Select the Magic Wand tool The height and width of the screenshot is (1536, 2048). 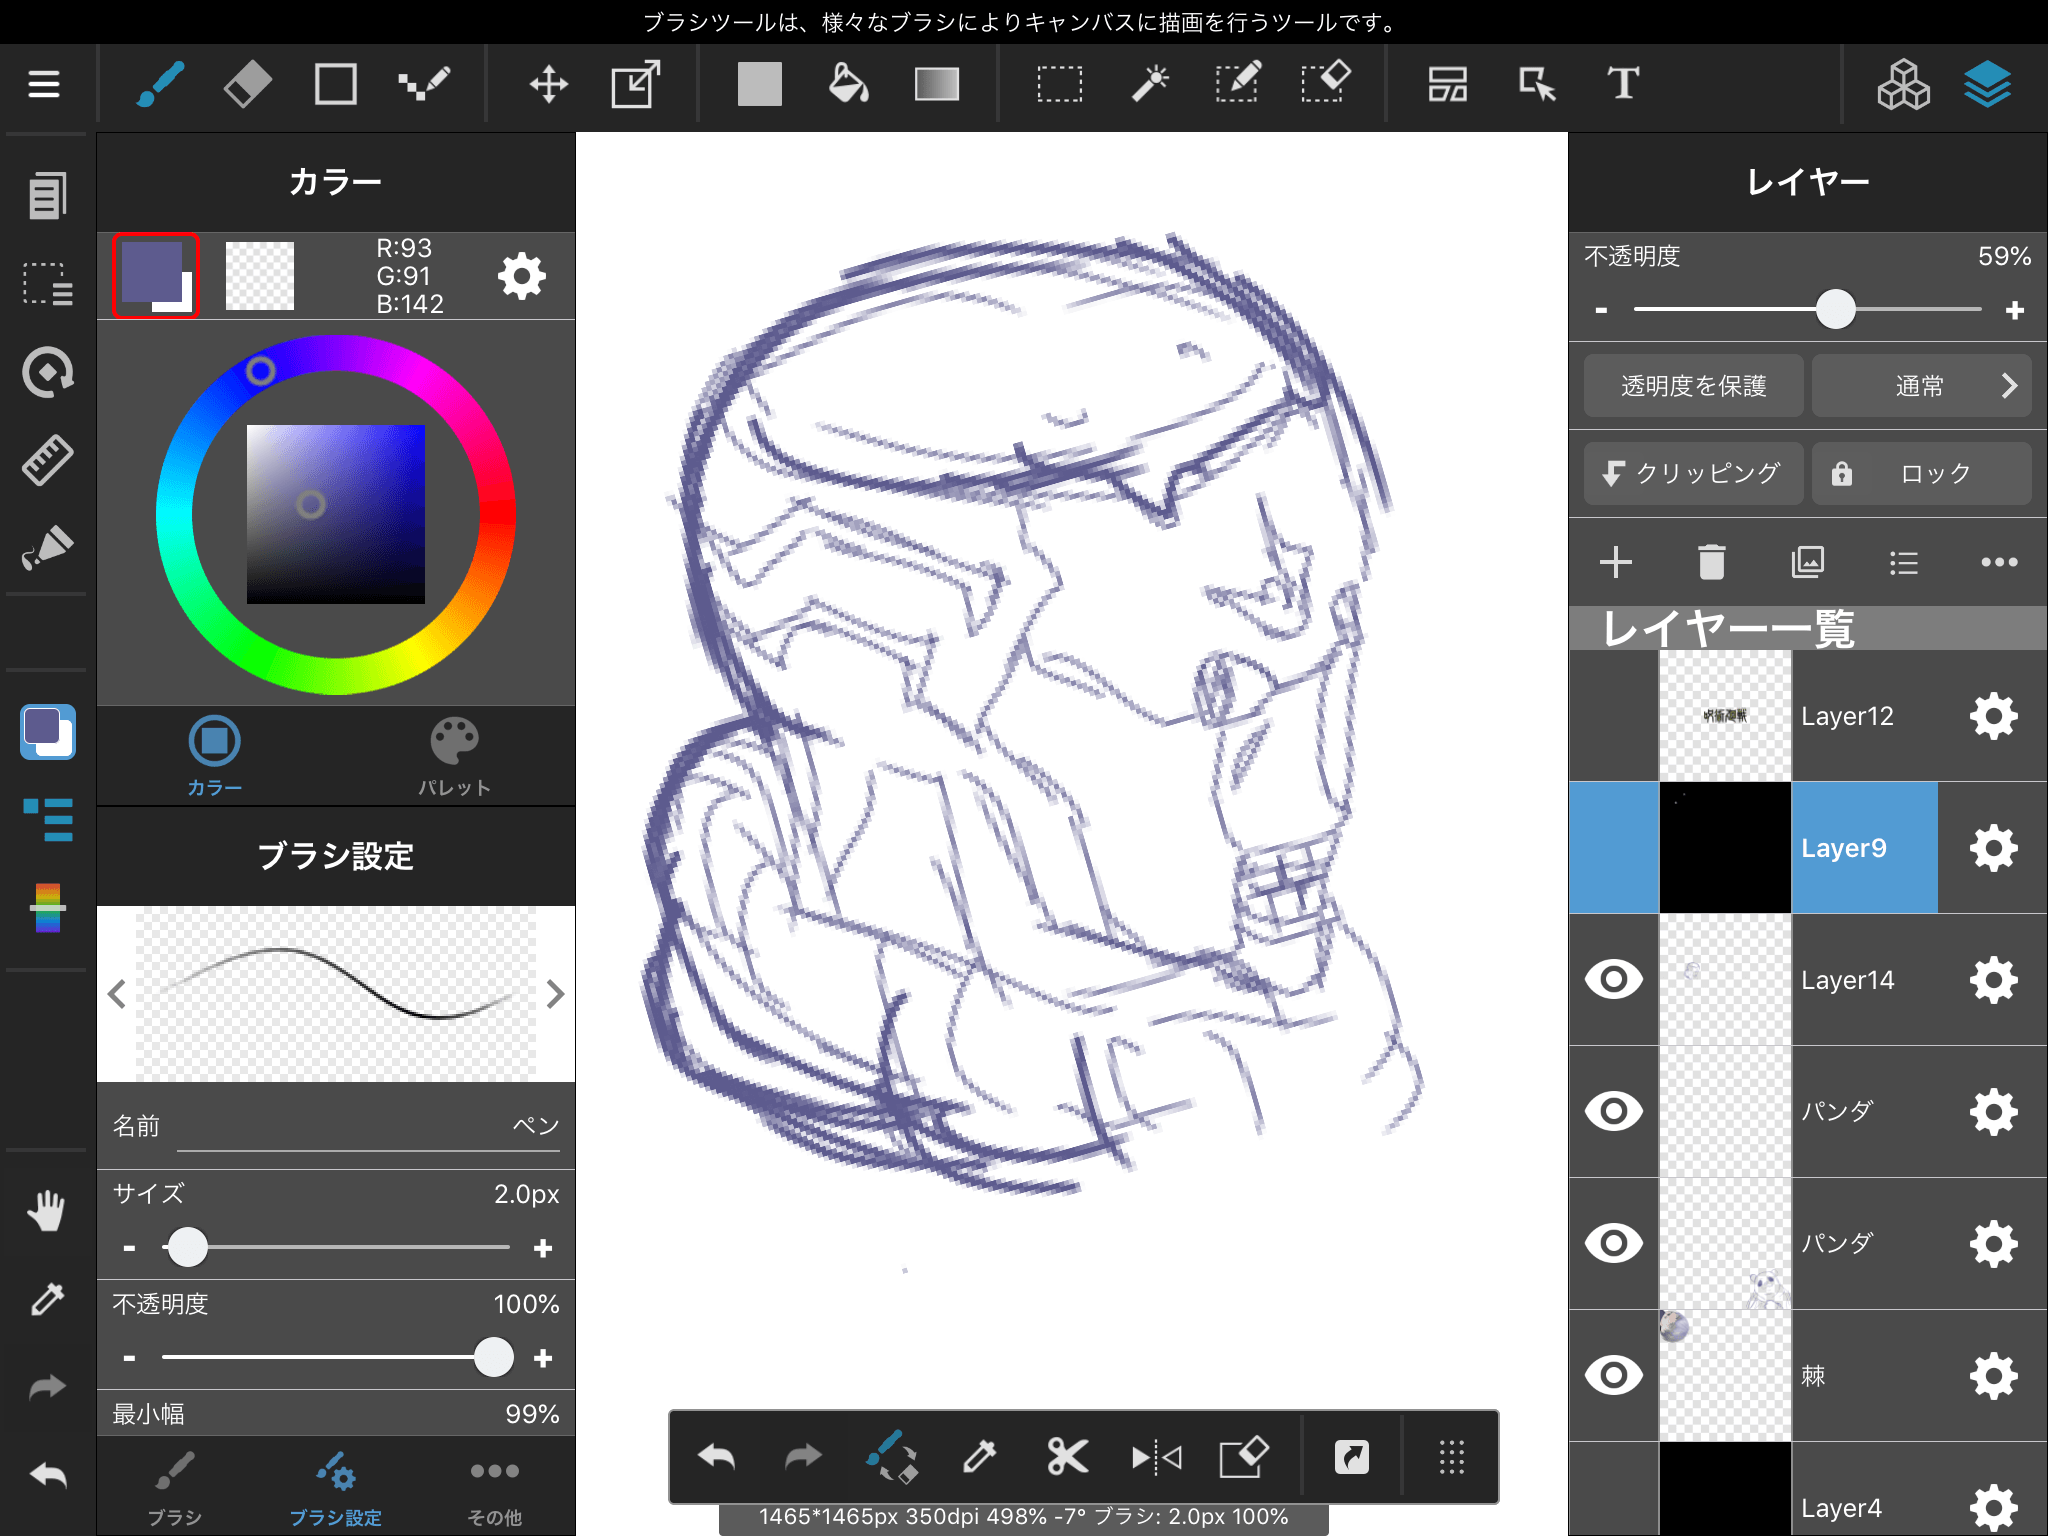[1150, 84]
